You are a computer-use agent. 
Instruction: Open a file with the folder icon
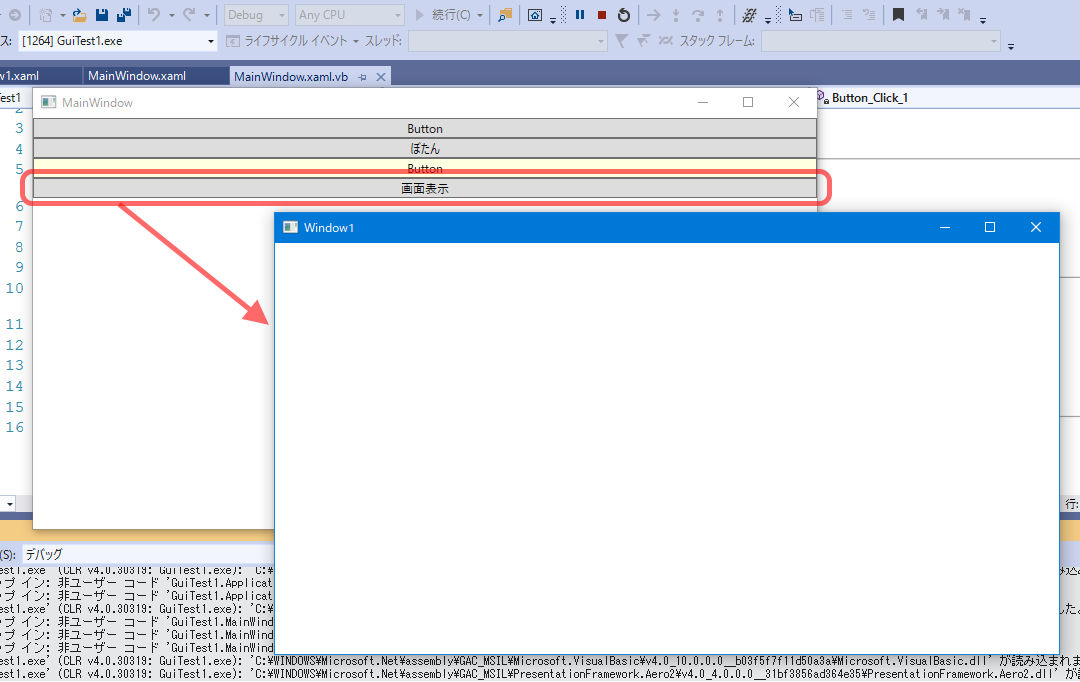(x=80, y=14)
